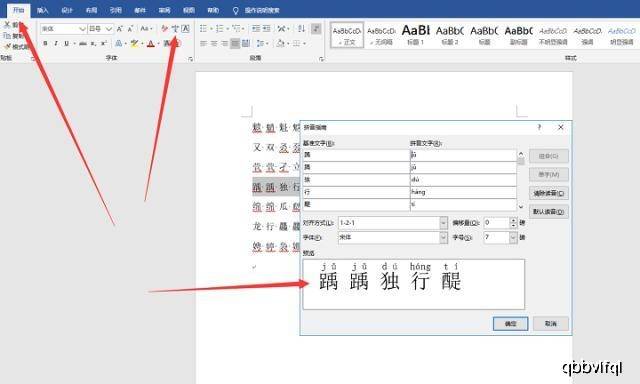The image size is (640, 384).
Task: Switch to the 引用 (References) tab
Action: pos(116,10)
